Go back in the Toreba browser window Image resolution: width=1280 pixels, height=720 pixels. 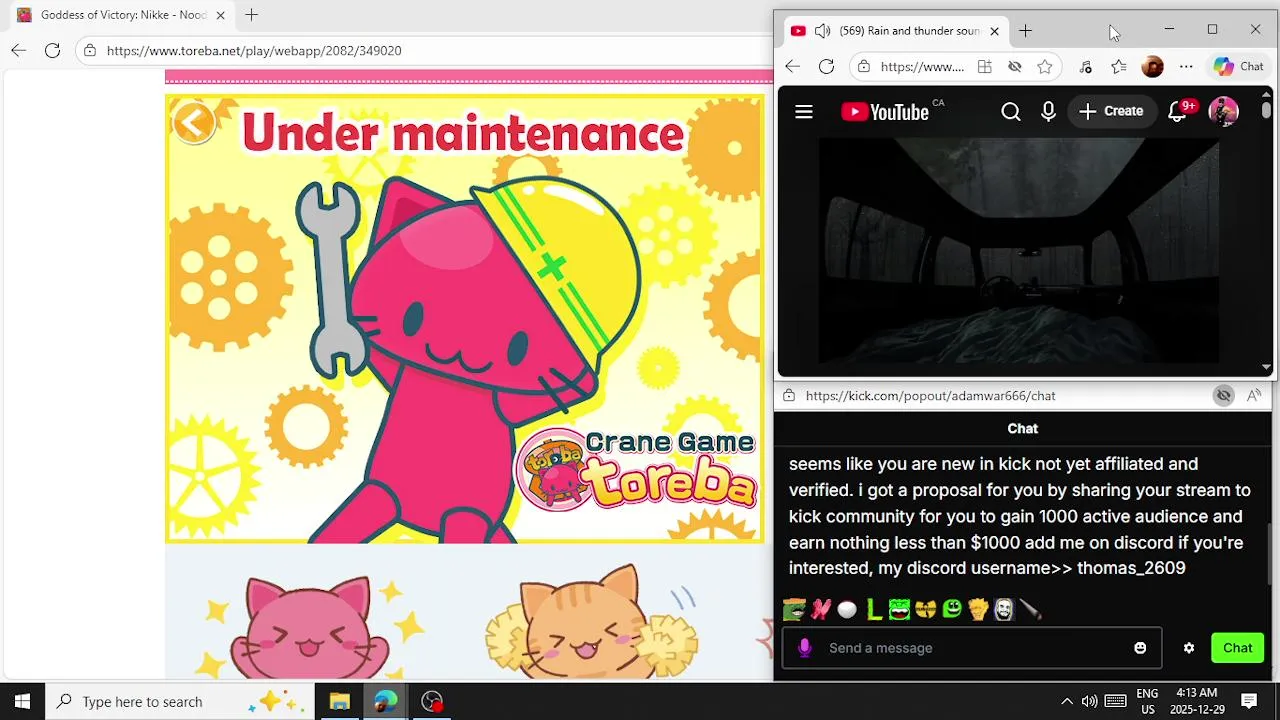19,51
